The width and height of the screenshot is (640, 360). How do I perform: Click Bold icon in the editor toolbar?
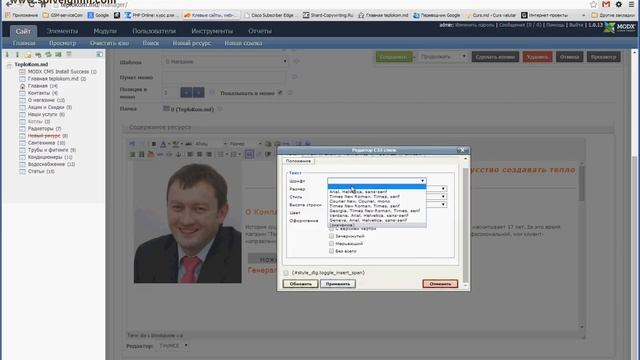154,144
